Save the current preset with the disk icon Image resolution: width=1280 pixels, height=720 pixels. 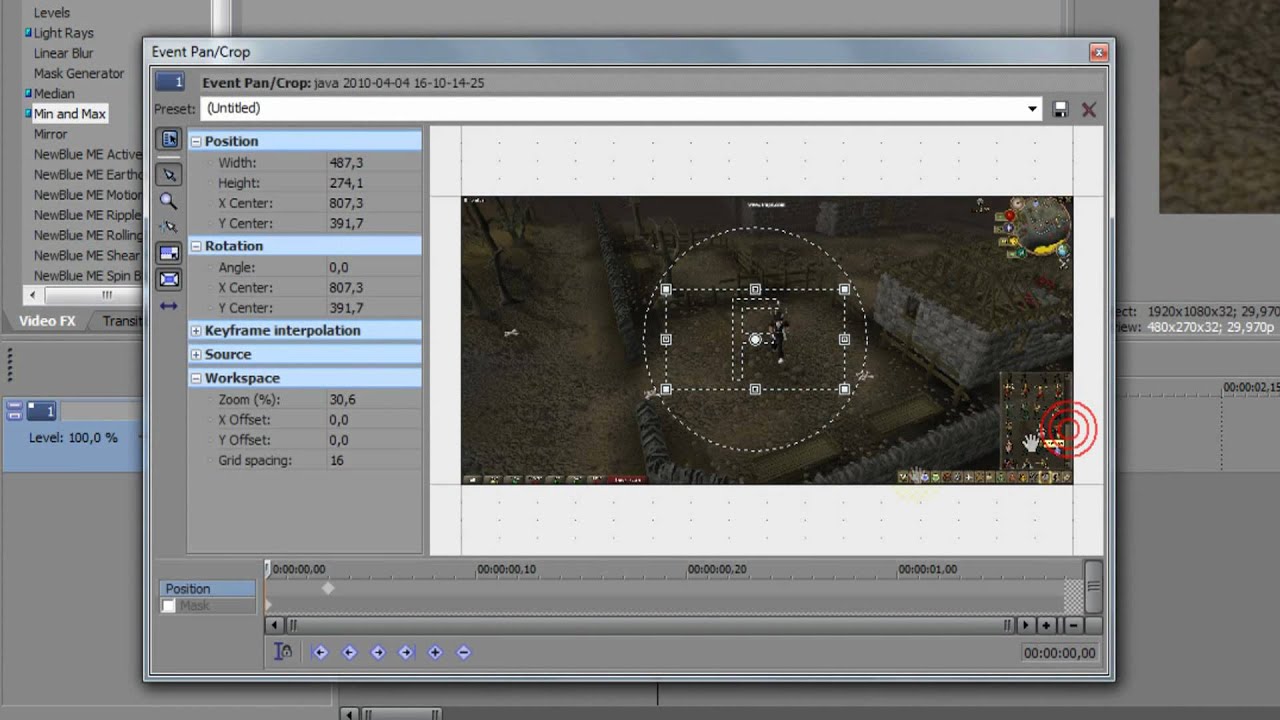[1060, 109]
